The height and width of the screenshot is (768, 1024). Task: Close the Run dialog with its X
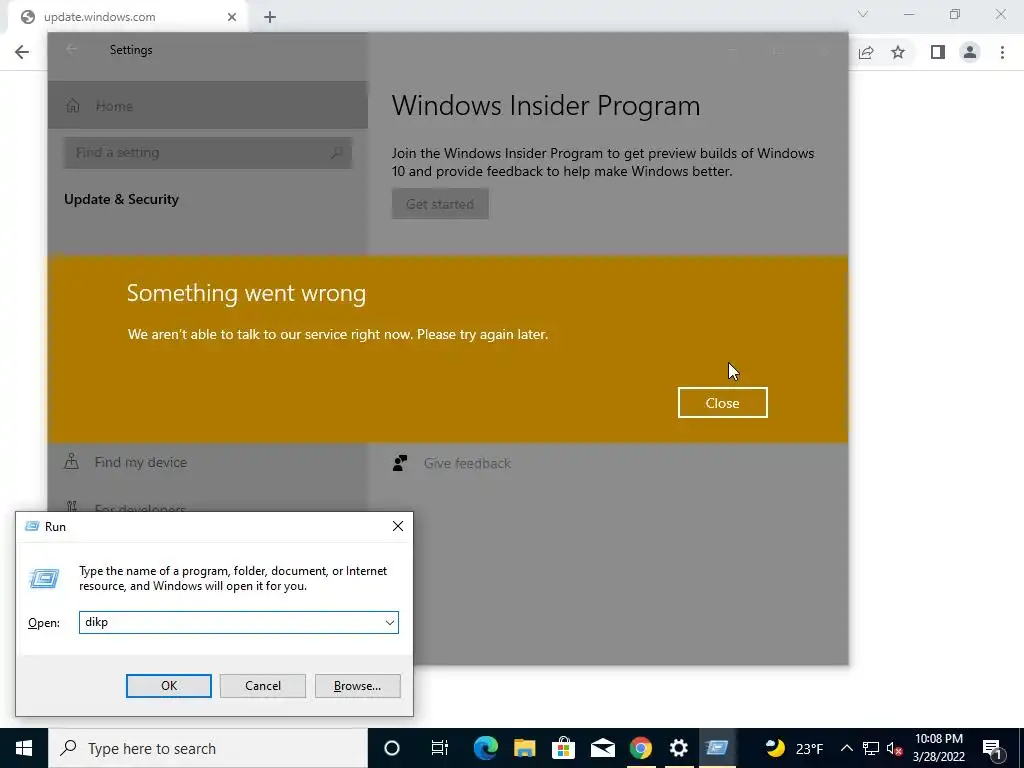point(398,526)
